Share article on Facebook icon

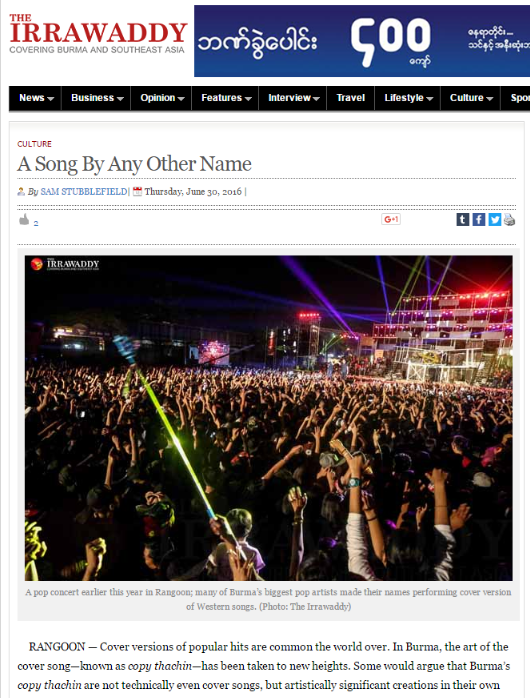pyautogui.click(x=479, y=219)
